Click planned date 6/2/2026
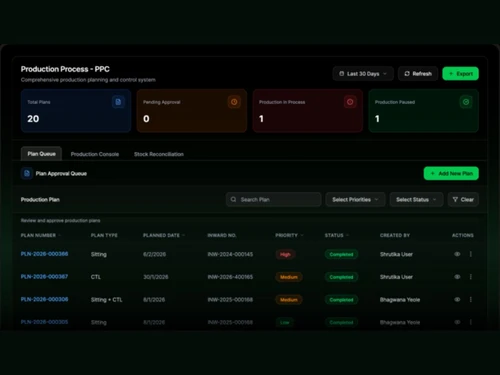Image resolution: width=500 pixels, height=375 pixels. (154, 254)
